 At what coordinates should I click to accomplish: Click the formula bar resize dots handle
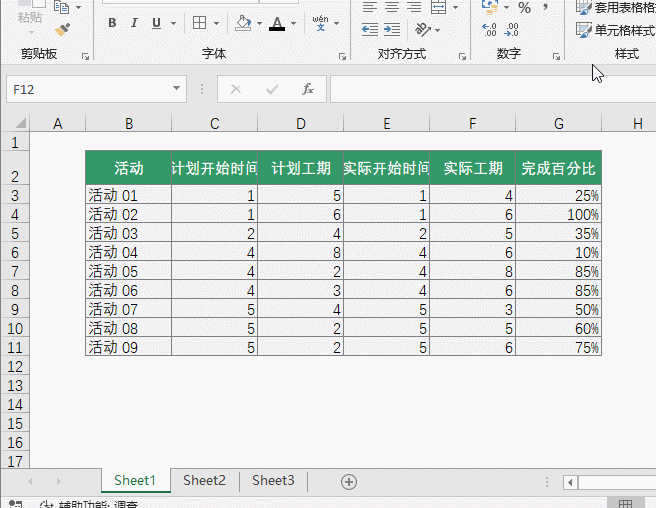[x=202, y=89]
